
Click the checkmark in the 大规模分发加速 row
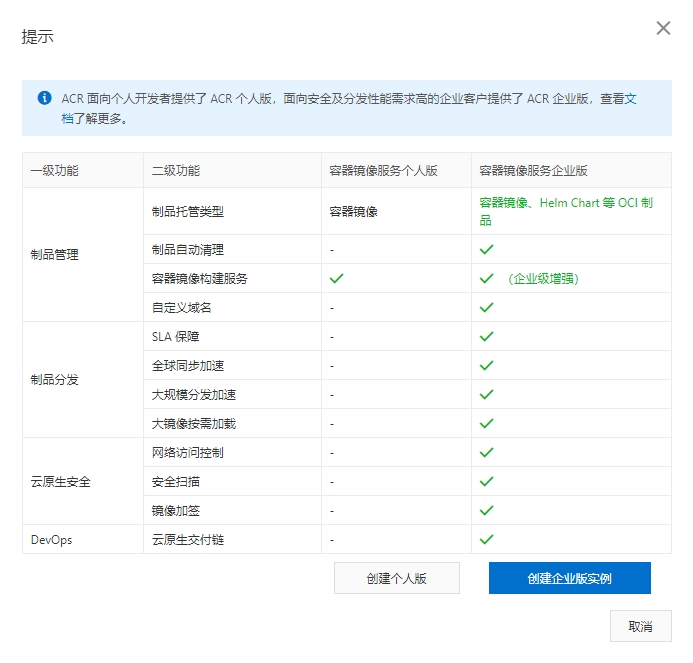(x=487, y=394)
